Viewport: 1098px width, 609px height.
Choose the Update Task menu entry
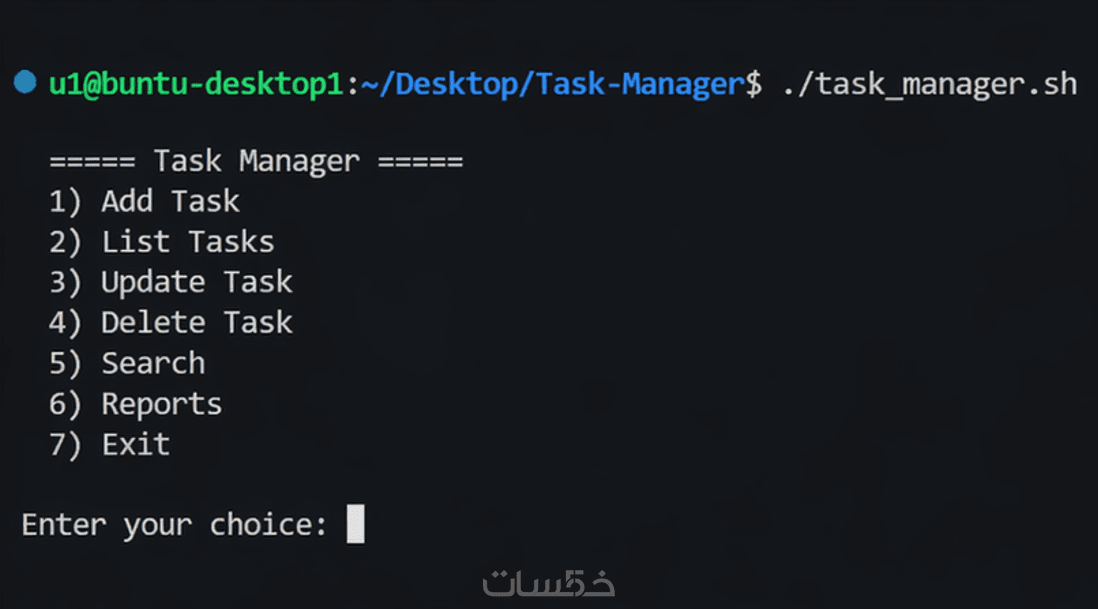[196, 282]
